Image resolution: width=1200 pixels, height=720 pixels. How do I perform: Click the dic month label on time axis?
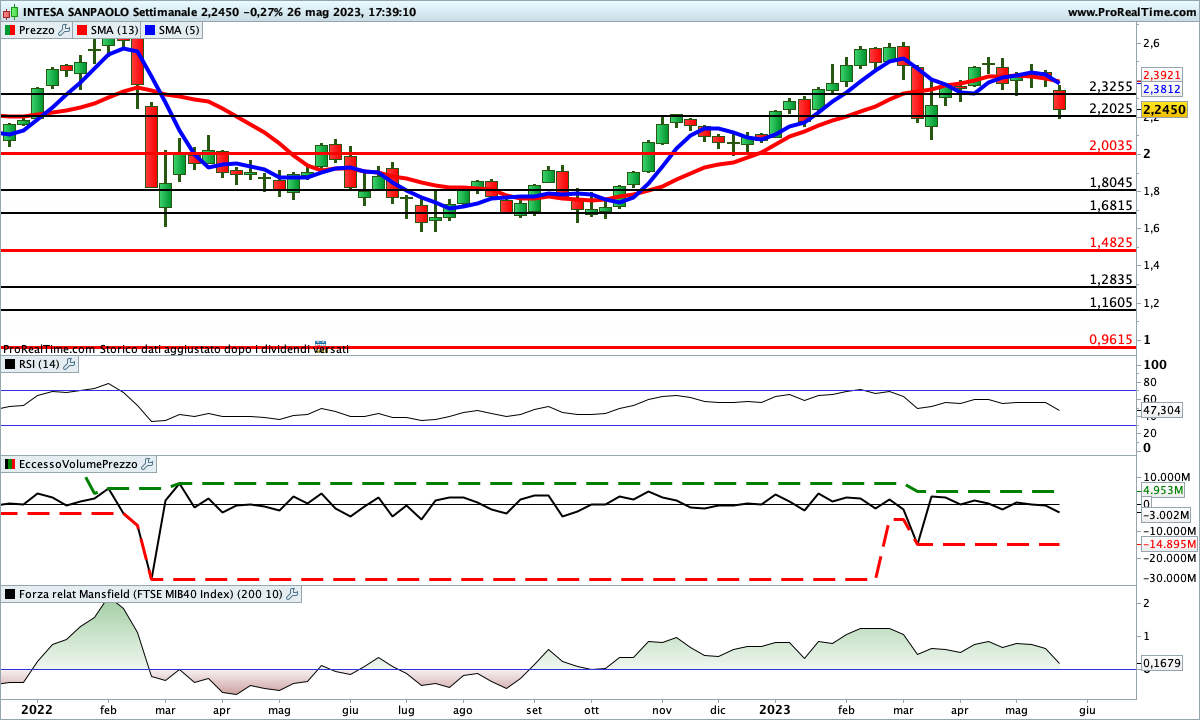[x=716, y=709]
